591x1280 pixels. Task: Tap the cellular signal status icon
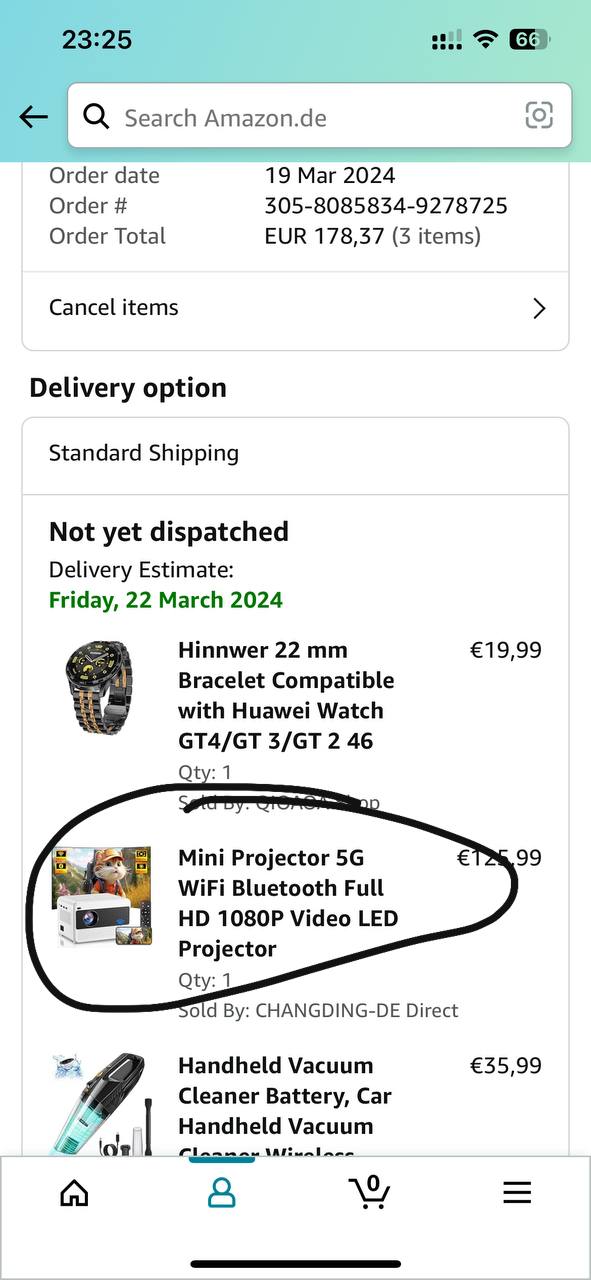[447, 41]
